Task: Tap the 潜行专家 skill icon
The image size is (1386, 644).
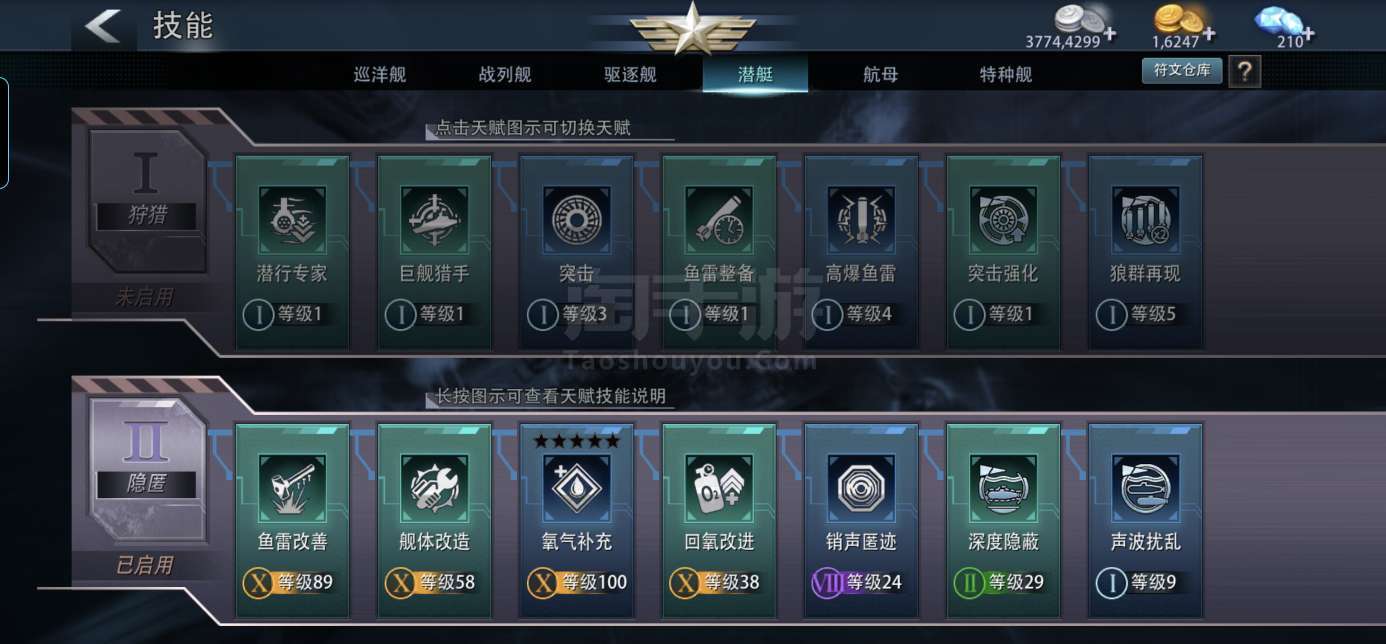Action: tap(292, 219)
